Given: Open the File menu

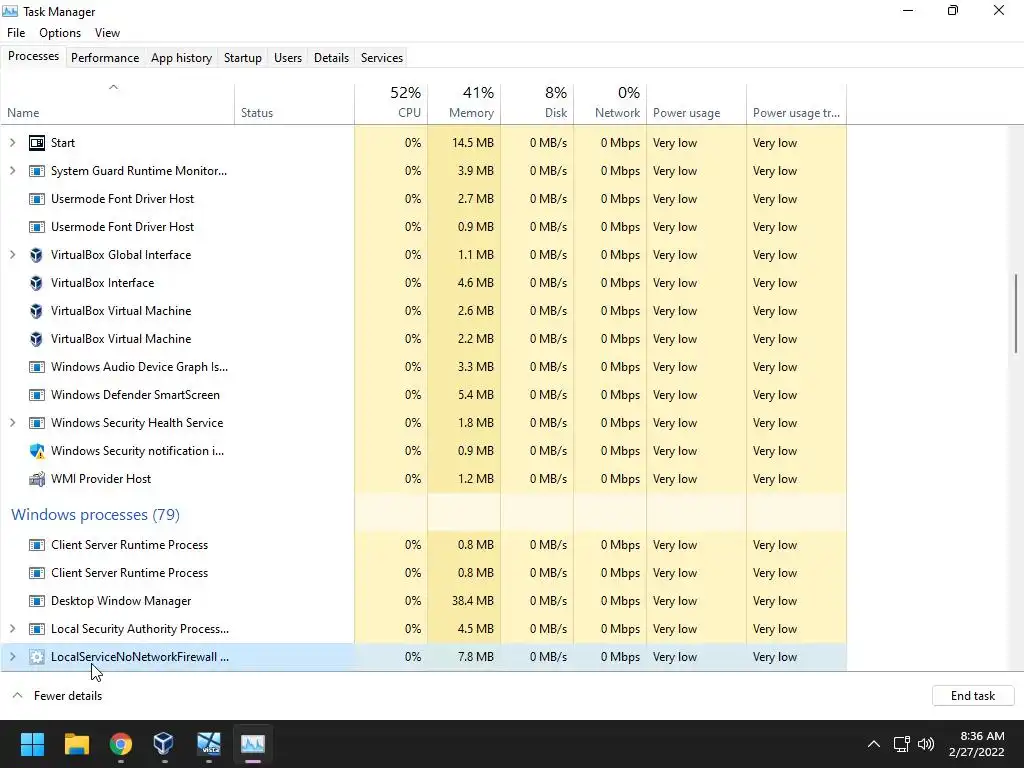Looking at the screenshot, I should coord(16,33).
